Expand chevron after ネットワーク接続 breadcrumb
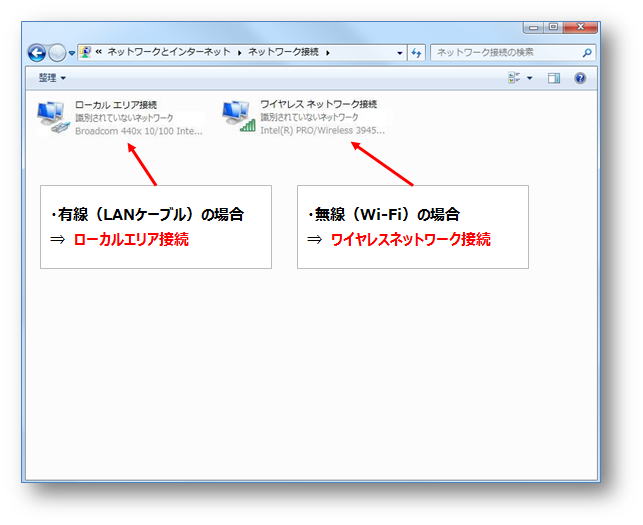 [328, 52]
